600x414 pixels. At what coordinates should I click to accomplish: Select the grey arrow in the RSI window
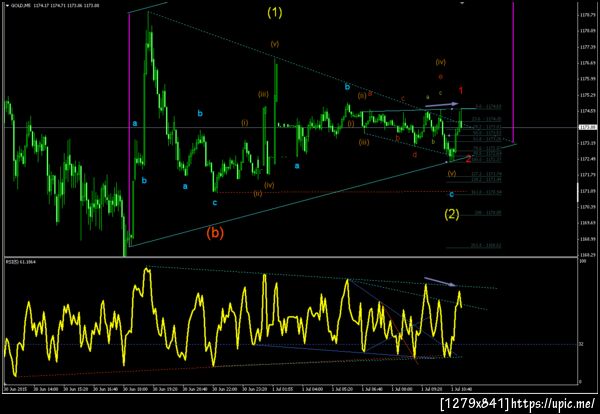(440, 281)
